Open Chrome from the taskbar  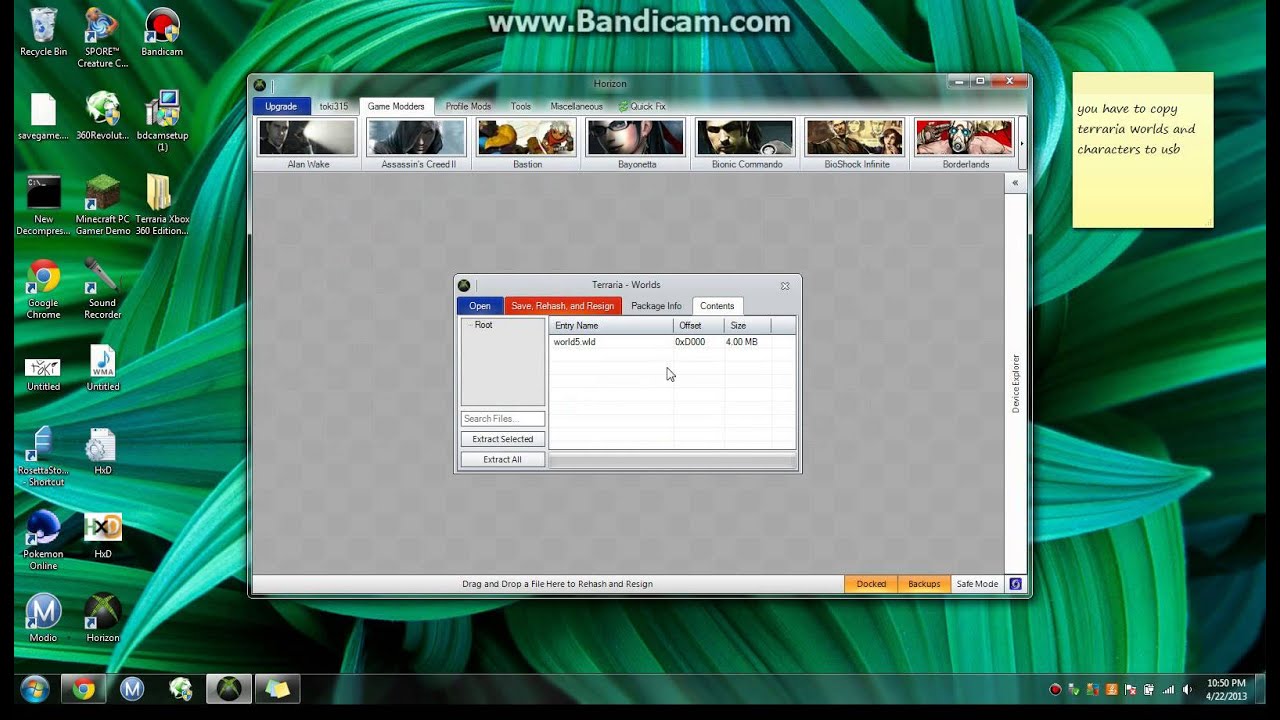[x=84, y=689]
